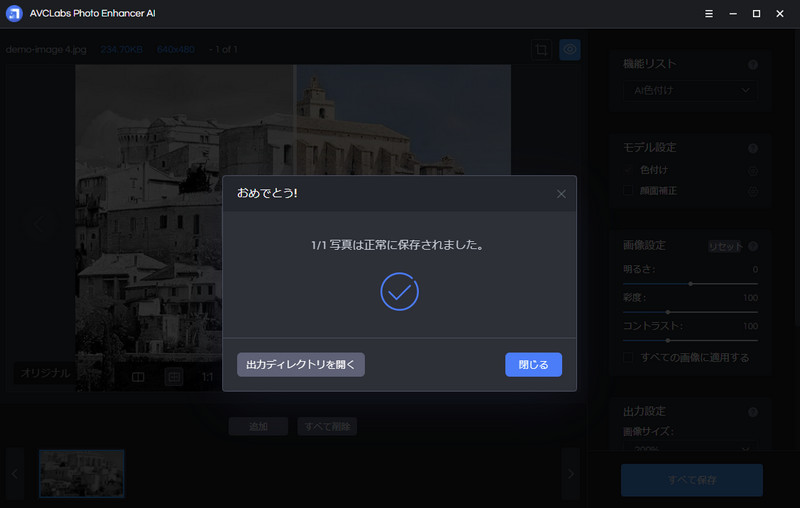This screenshot has height=508, width=800.
Task: Click the すべて削除 button
Action: (x=327, y=426)
